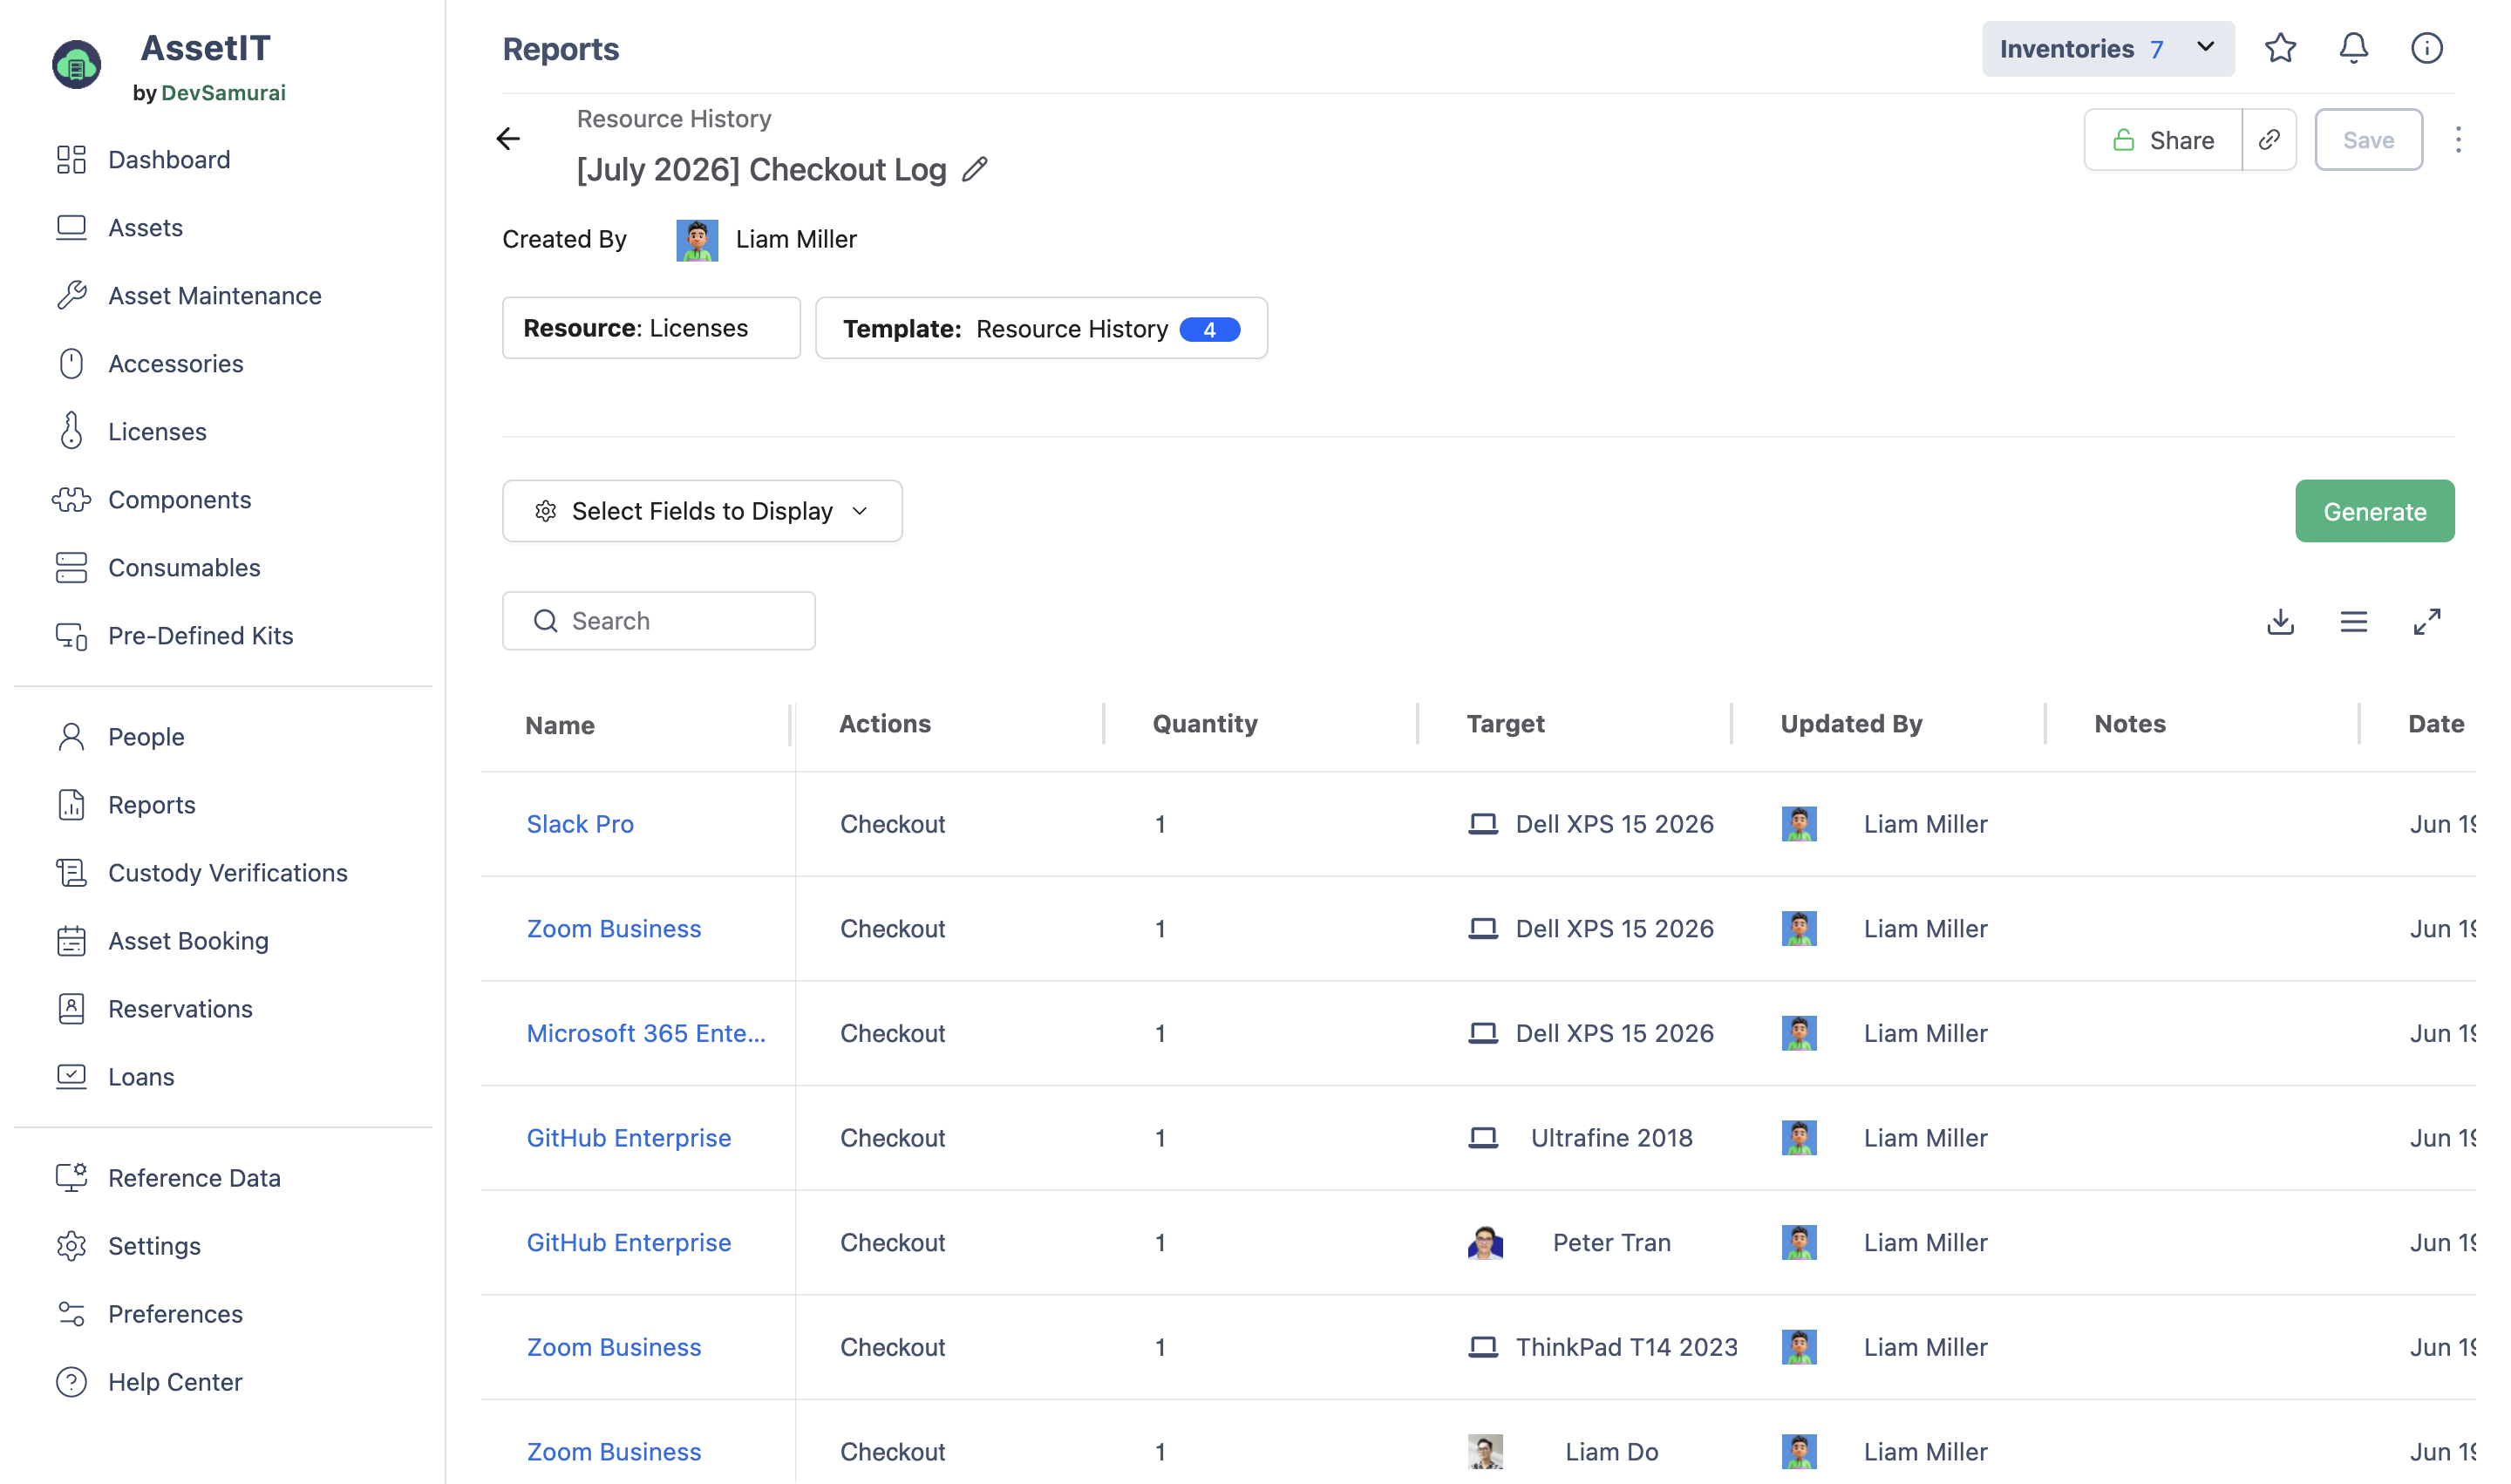Copy report link icon
The height and width of the screenshot is (1484, 2511).
2269,139
